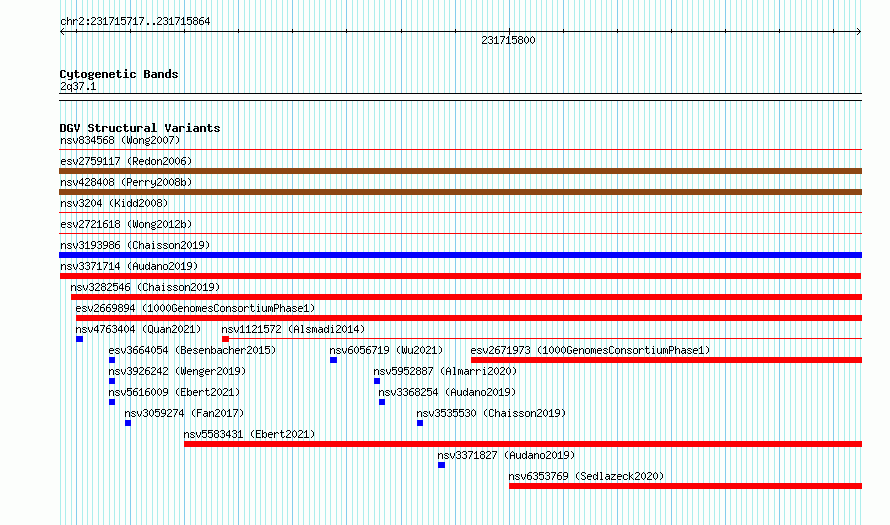The height and width of the screenshot is (525, 890).
Task: Click the chr2:231715717..231715864 region label
Action: click(135, 21)
